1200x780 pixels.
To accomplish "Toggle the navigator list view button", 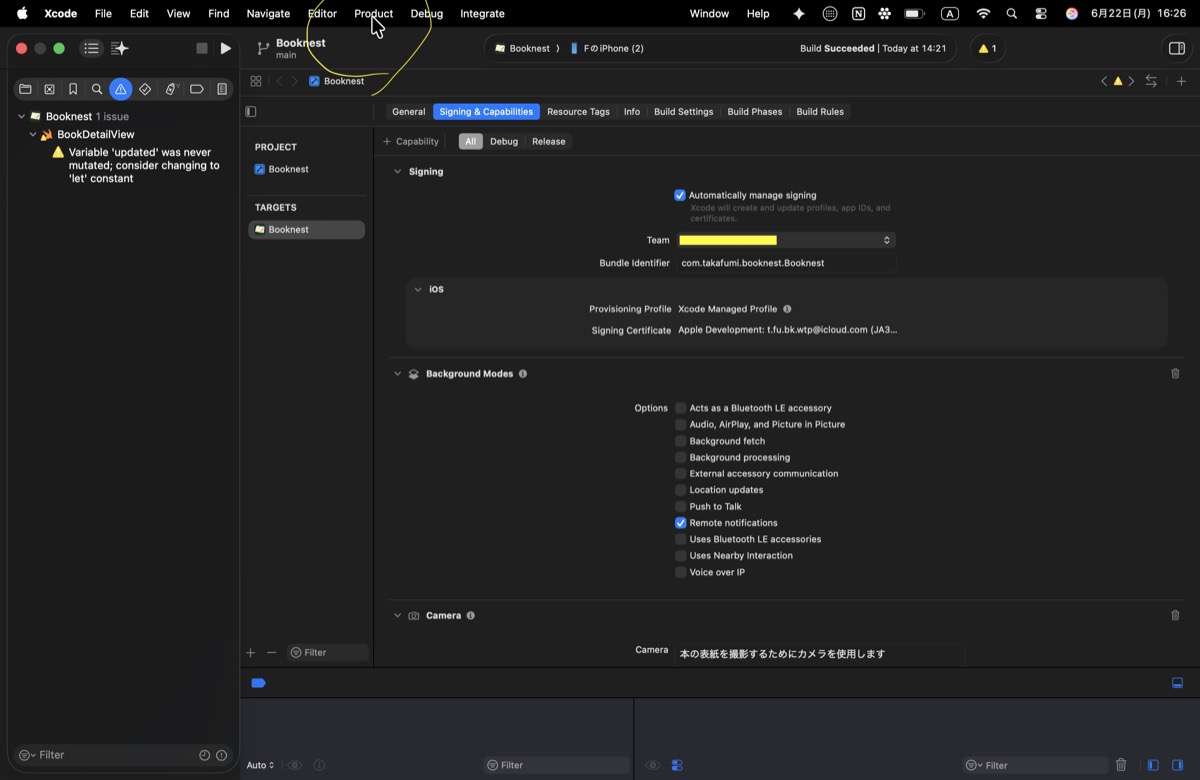I will 91,48.
